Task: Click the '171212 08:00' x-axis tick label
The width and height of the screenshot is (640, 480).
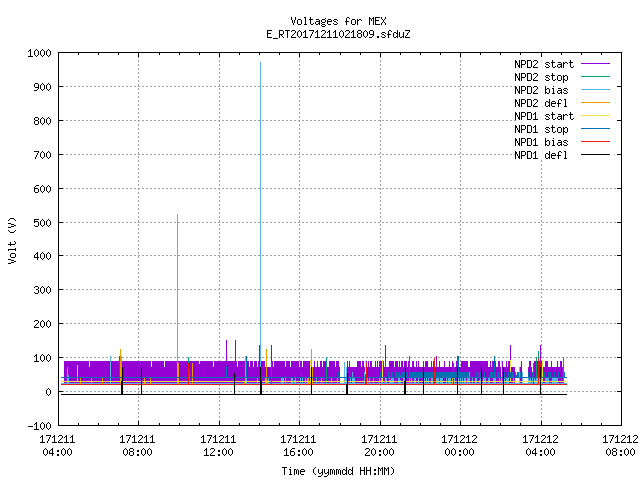Action: click(x=620, y=445)
